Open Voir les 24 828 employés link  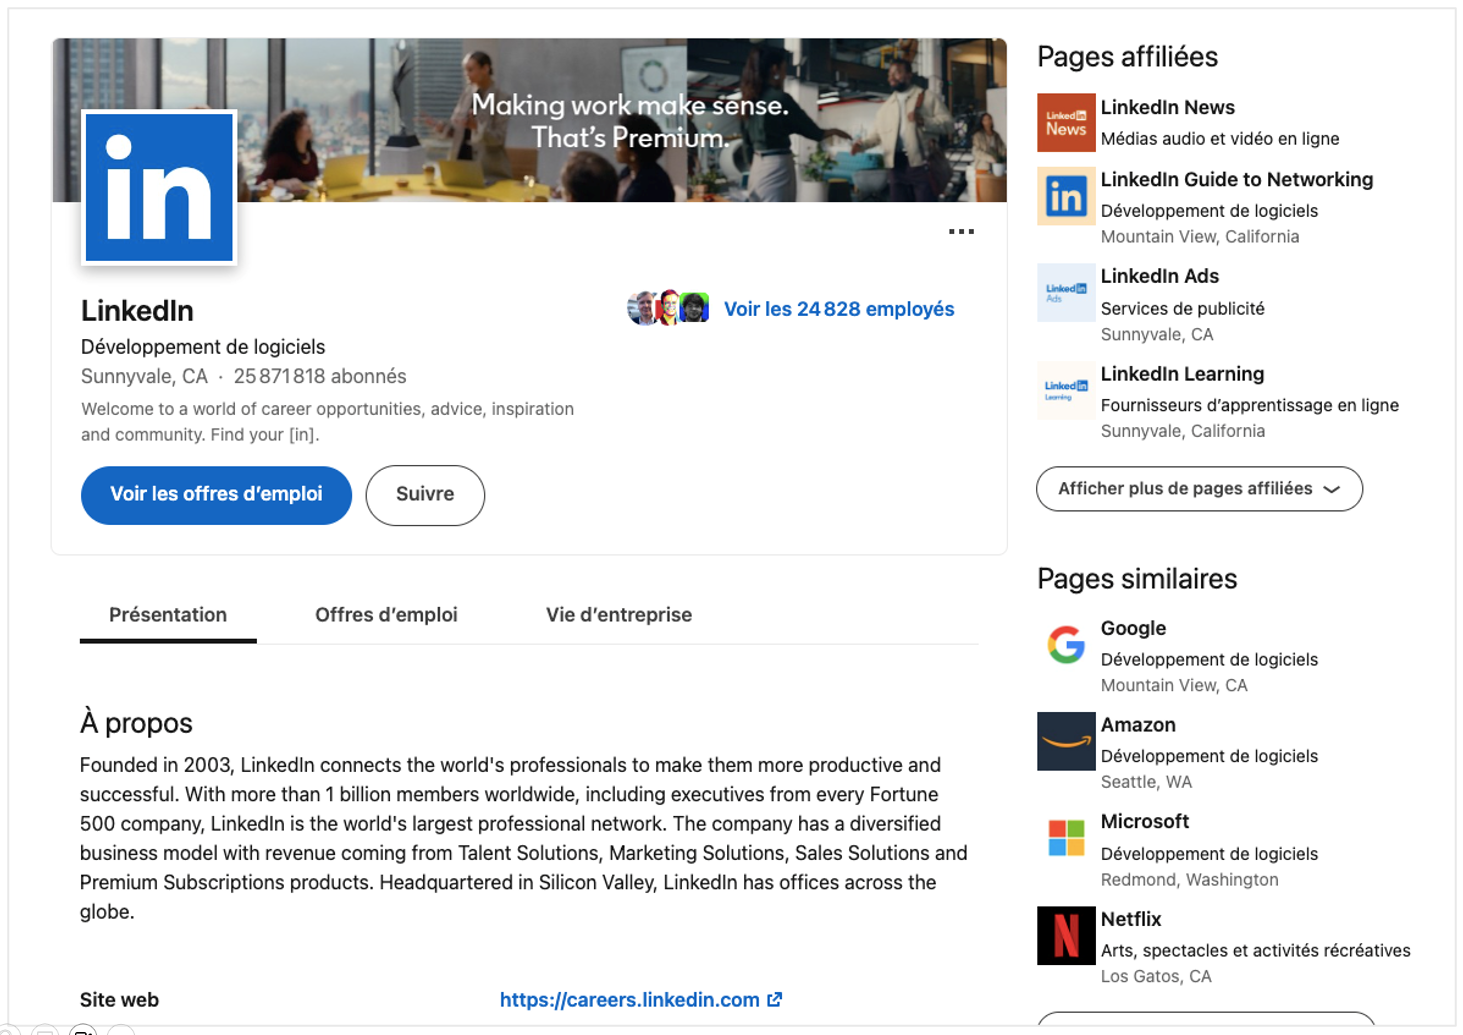839,309
